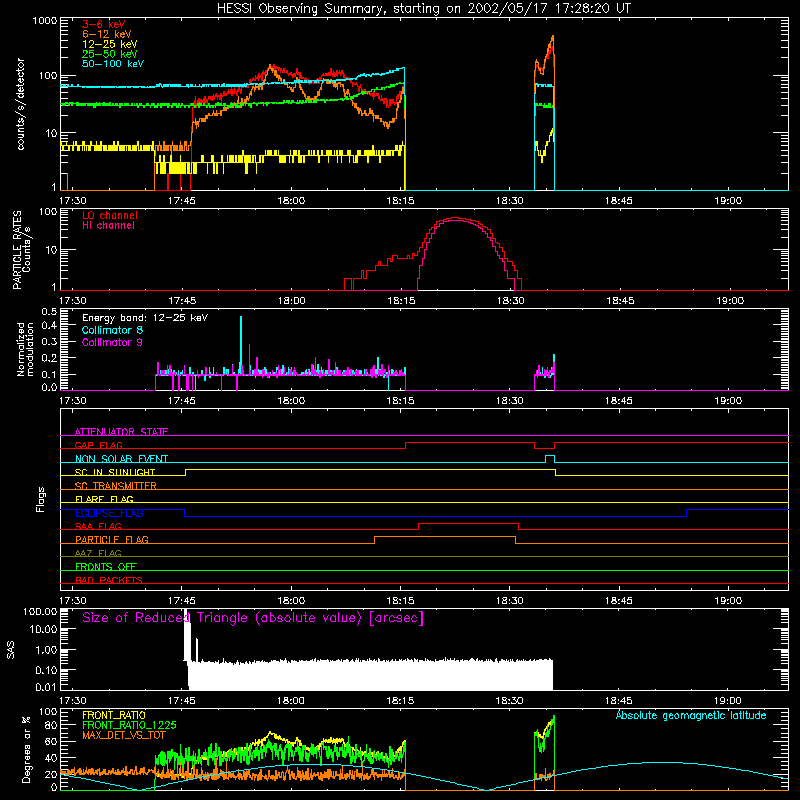This screenshot has height=800, width=800.
Task: Click the vertical Flags axis label
Action: (x=40, y=499)
